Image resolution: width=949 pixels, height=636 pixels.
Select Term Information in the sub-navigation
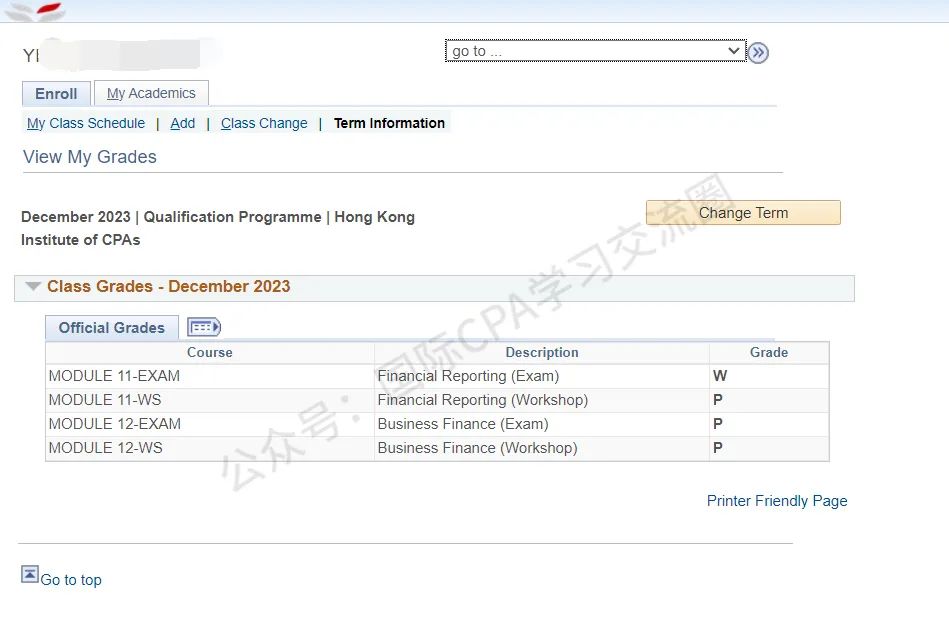389,123
